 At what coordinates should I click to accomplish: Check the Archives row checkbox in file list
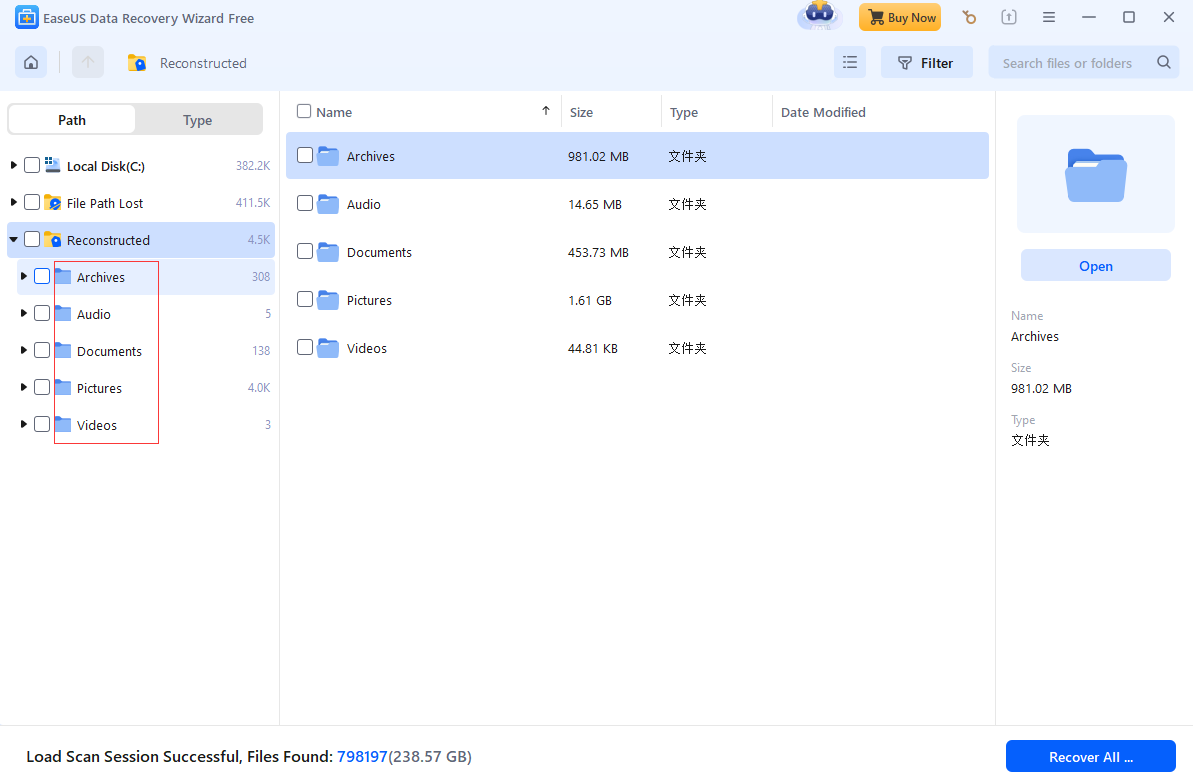pyautogui.click(x=305, y=155)
